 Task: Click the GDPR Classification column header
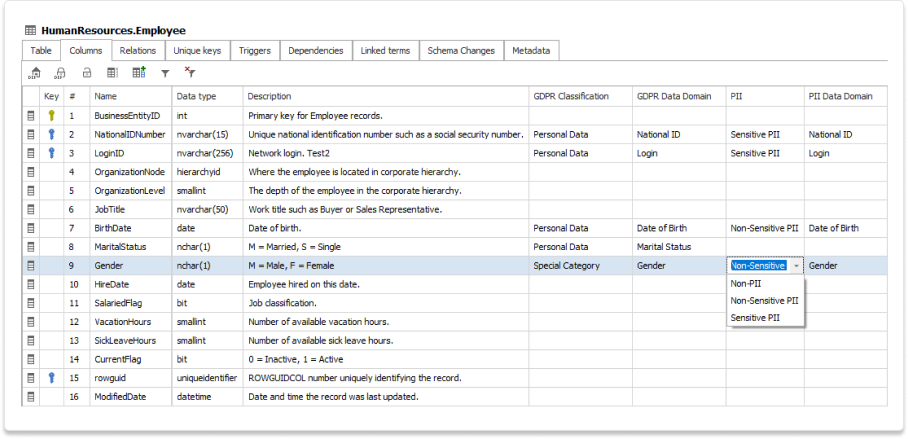tap(570, 96)
